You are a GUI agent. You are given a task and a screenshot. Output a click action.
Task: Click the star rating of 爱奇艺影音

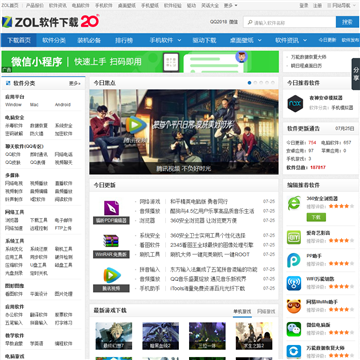point(341,240)
